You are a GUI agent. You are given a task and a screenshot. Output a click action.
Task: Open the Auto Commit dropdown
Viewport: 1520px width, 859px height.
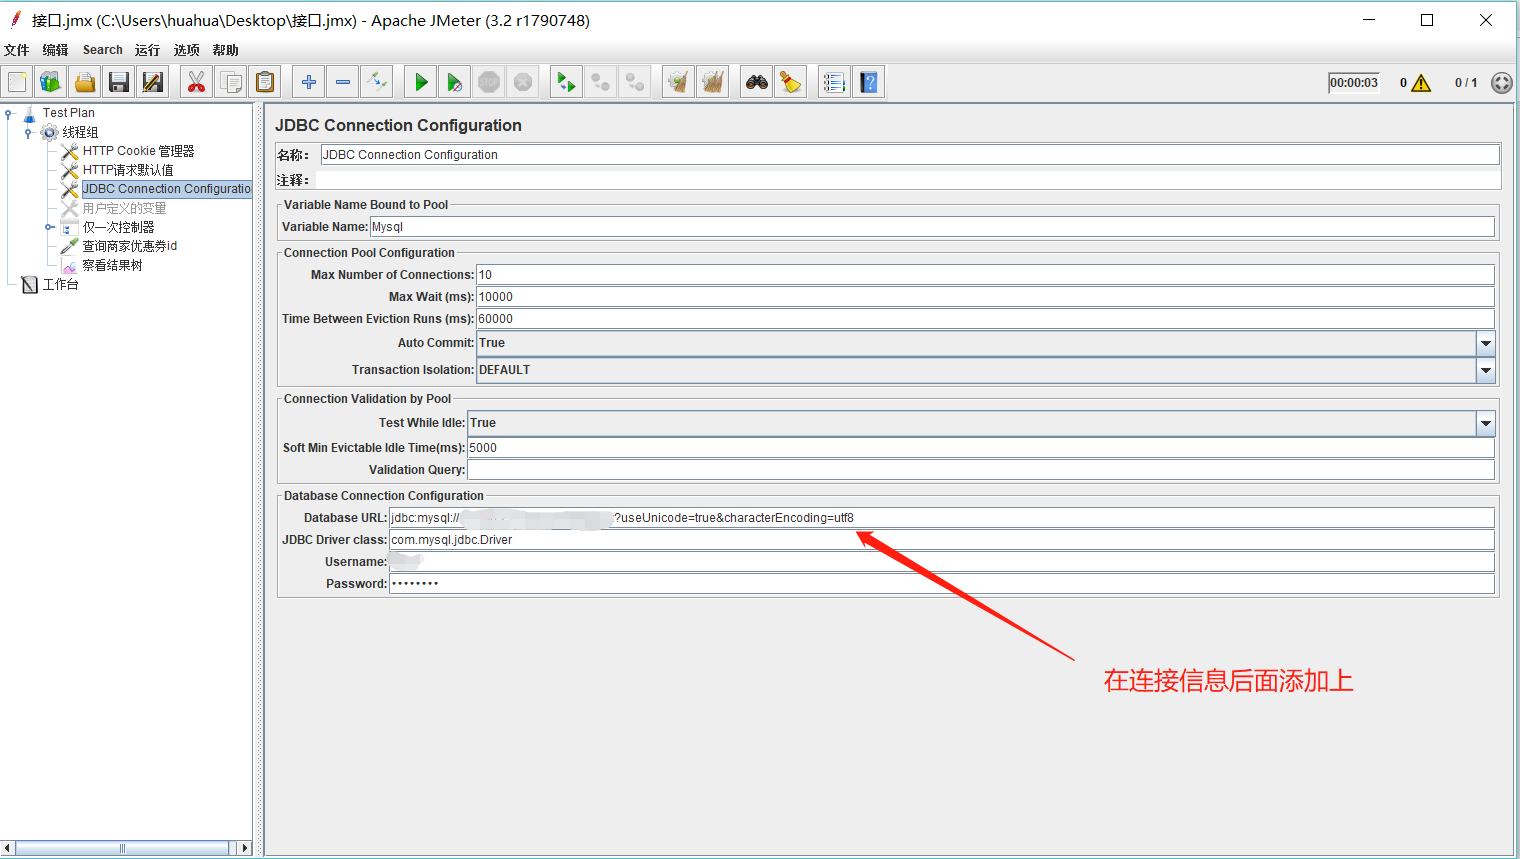(x=1486, y=343)
